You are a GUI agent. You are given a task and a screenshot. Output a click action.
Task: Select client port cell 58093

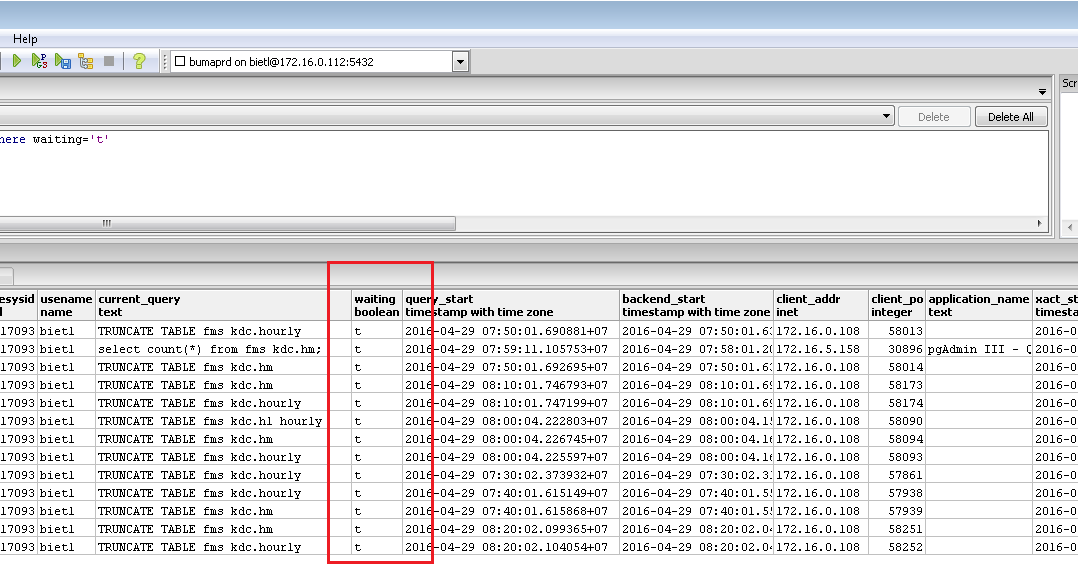coord(897,457)
